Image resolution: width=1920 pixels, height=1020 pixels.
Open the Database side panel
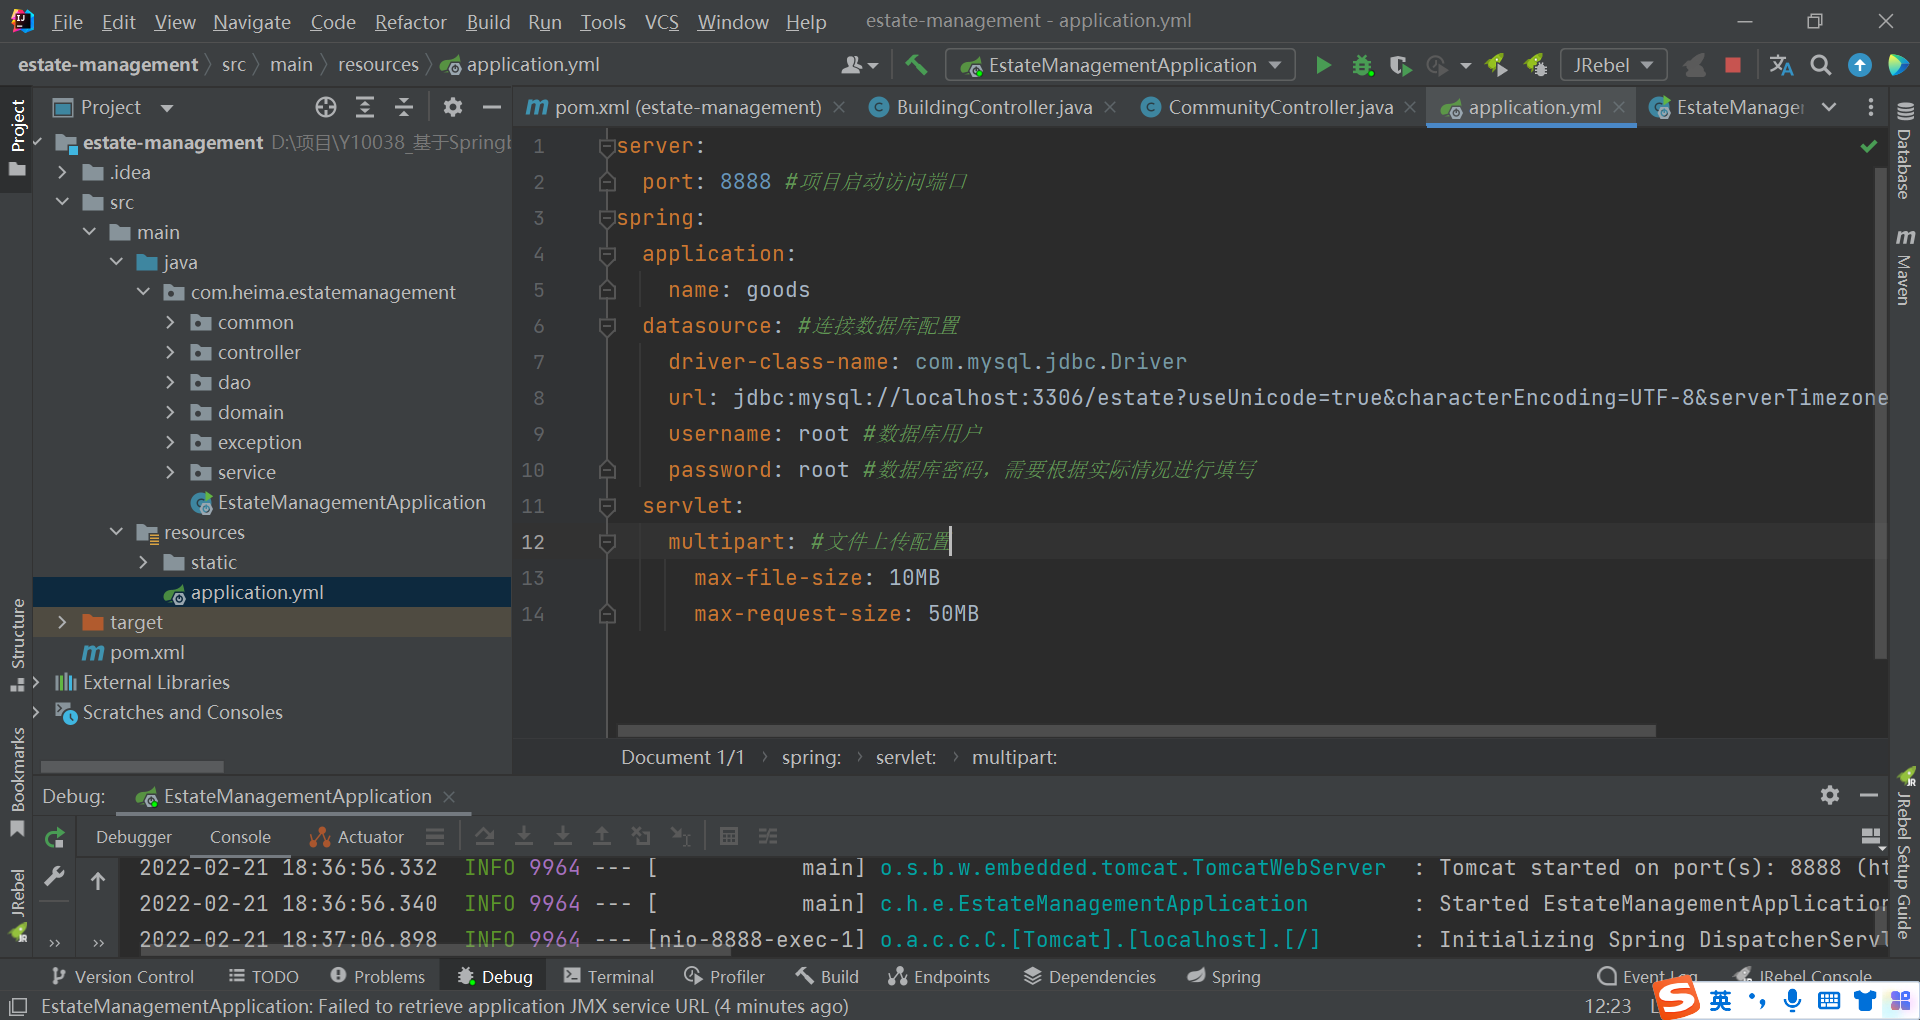tap(1905, 150)
